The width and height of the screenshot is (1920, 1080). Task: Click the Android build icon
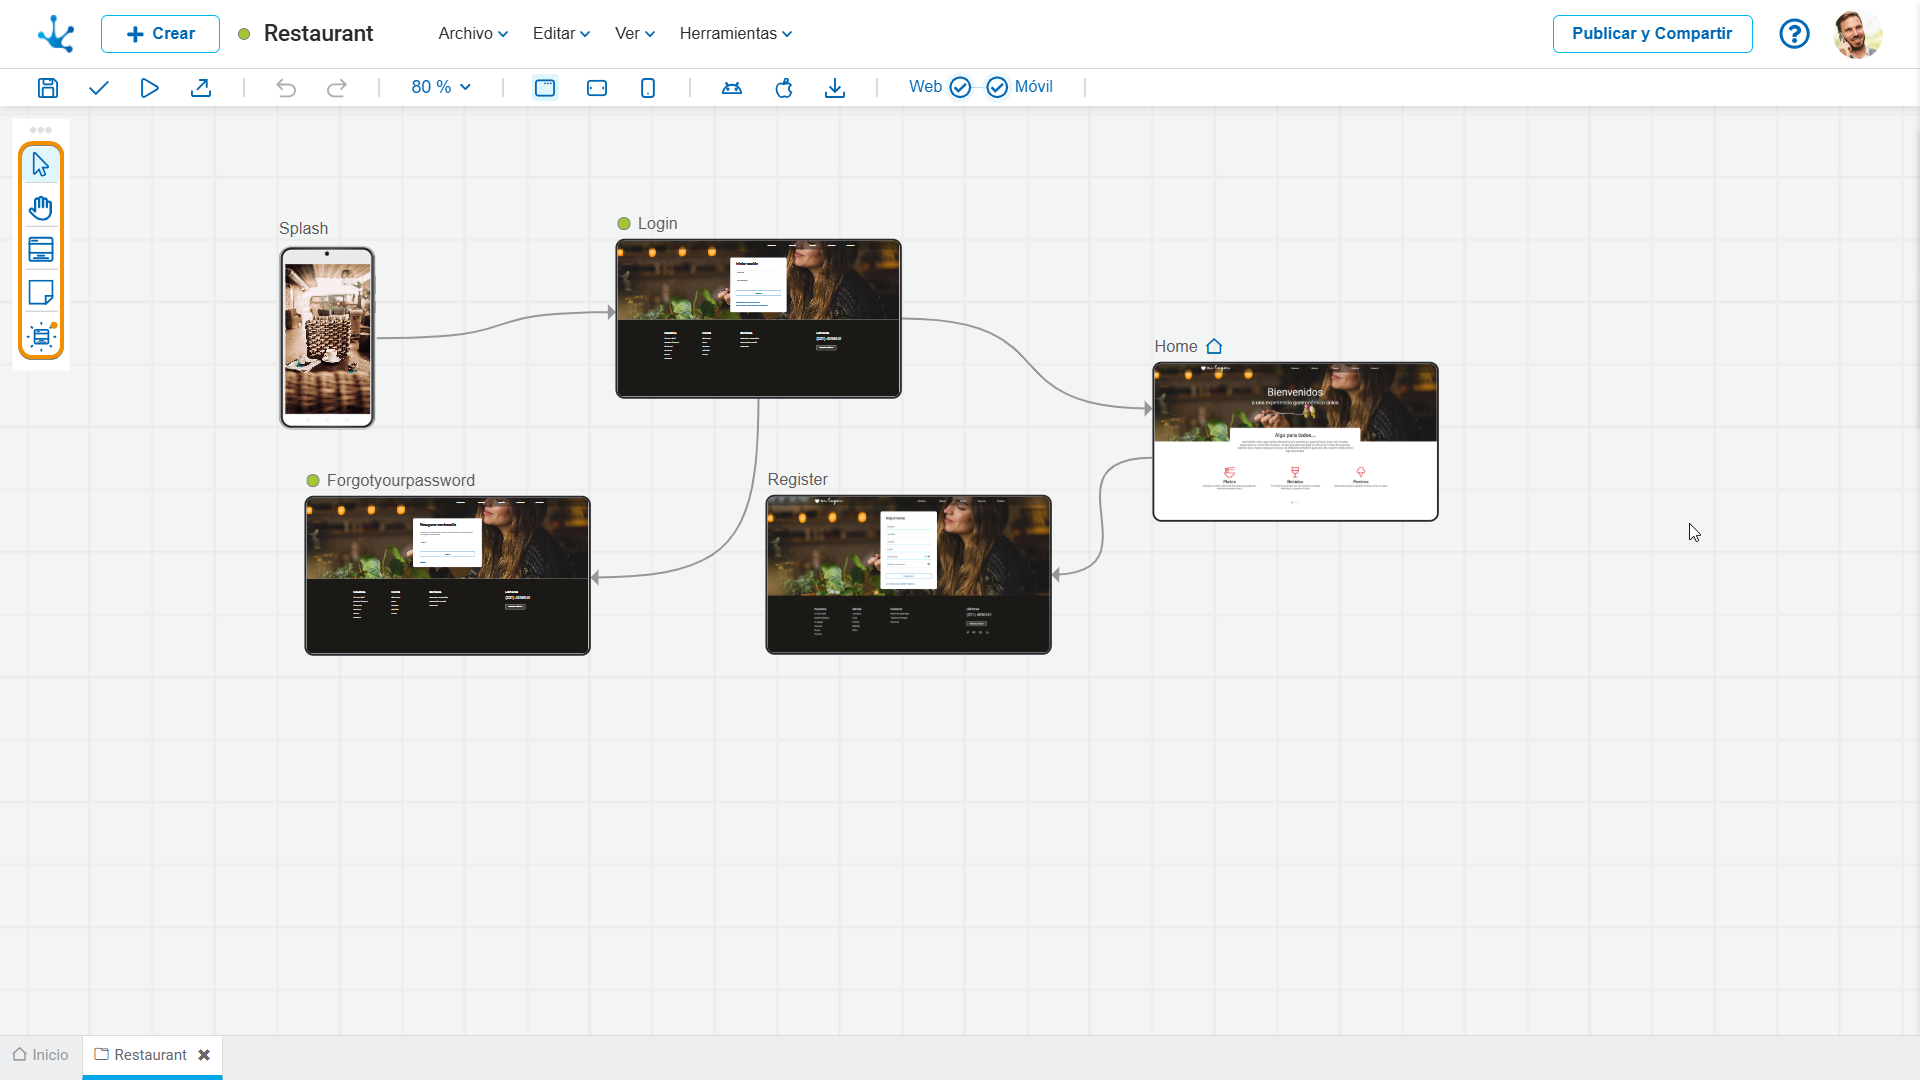pyautogui.click(x=732, y=88)
